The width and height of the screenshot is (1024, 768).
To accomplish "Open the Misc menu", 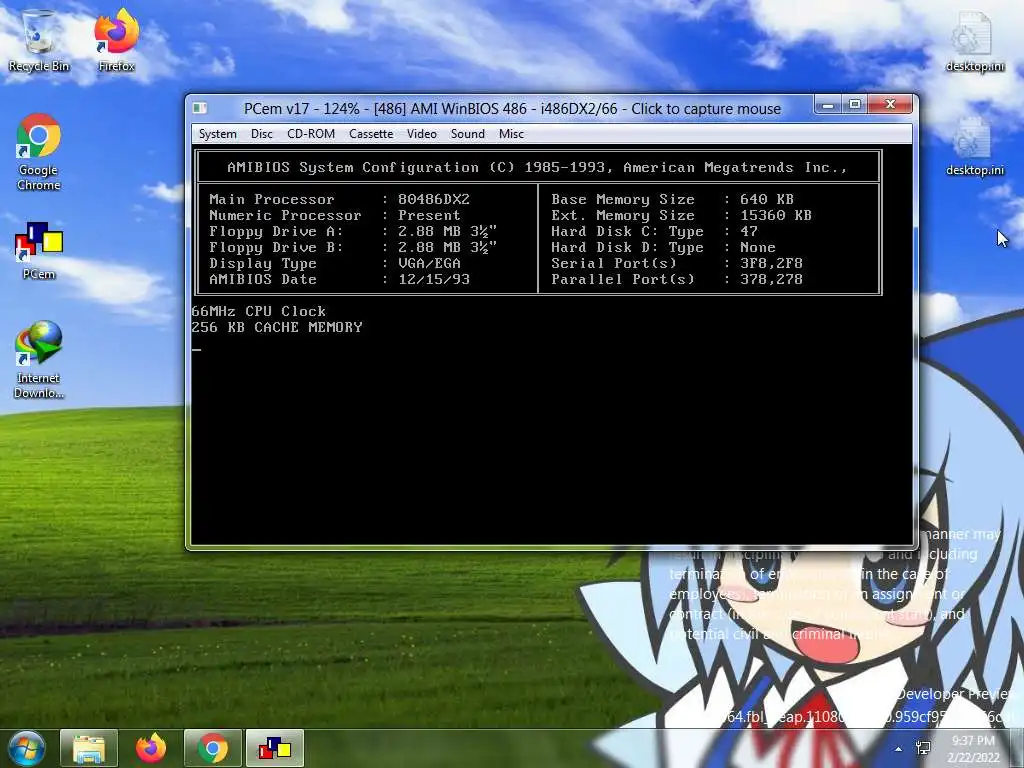I will click(x=511, y=134).
